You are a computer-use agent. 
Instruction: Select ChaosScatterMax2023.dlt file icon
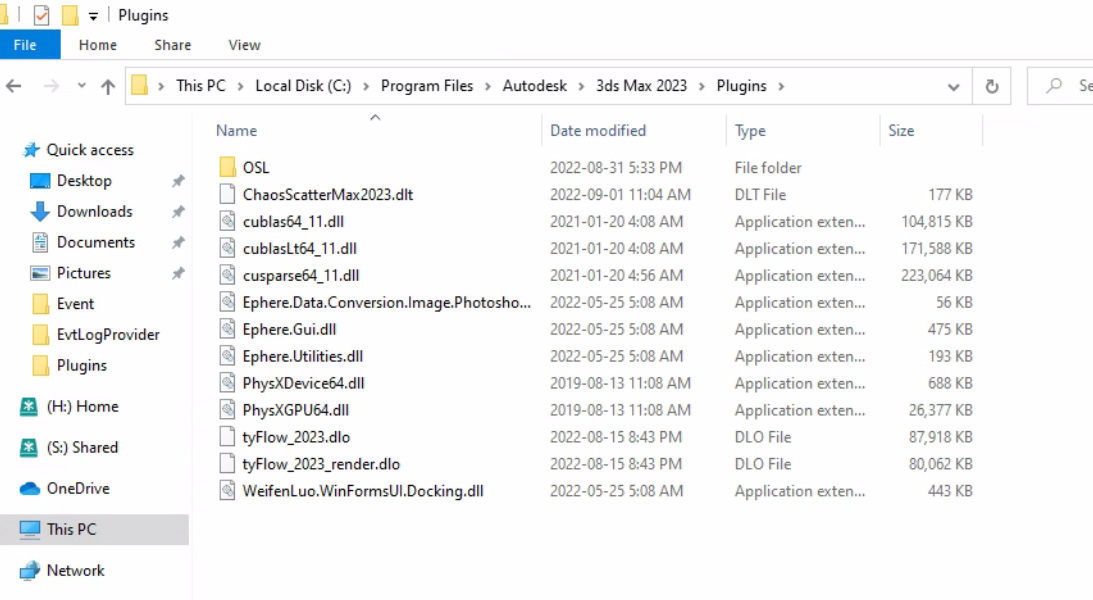pyautogui.click(x=227, y=194)
